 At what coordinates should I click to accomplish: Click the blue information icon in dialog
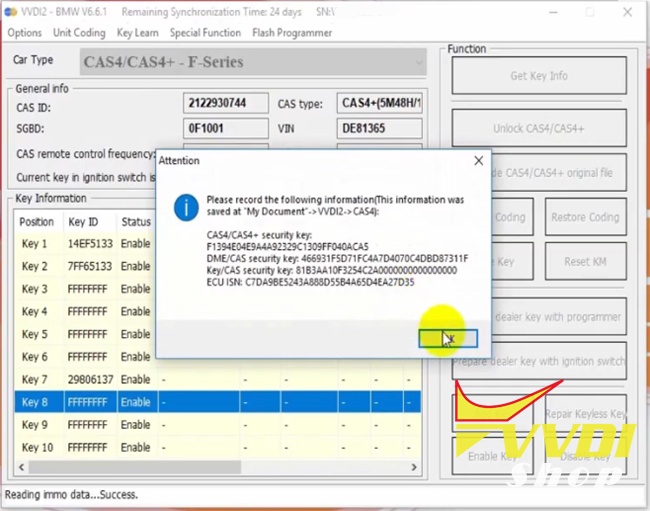186,207
